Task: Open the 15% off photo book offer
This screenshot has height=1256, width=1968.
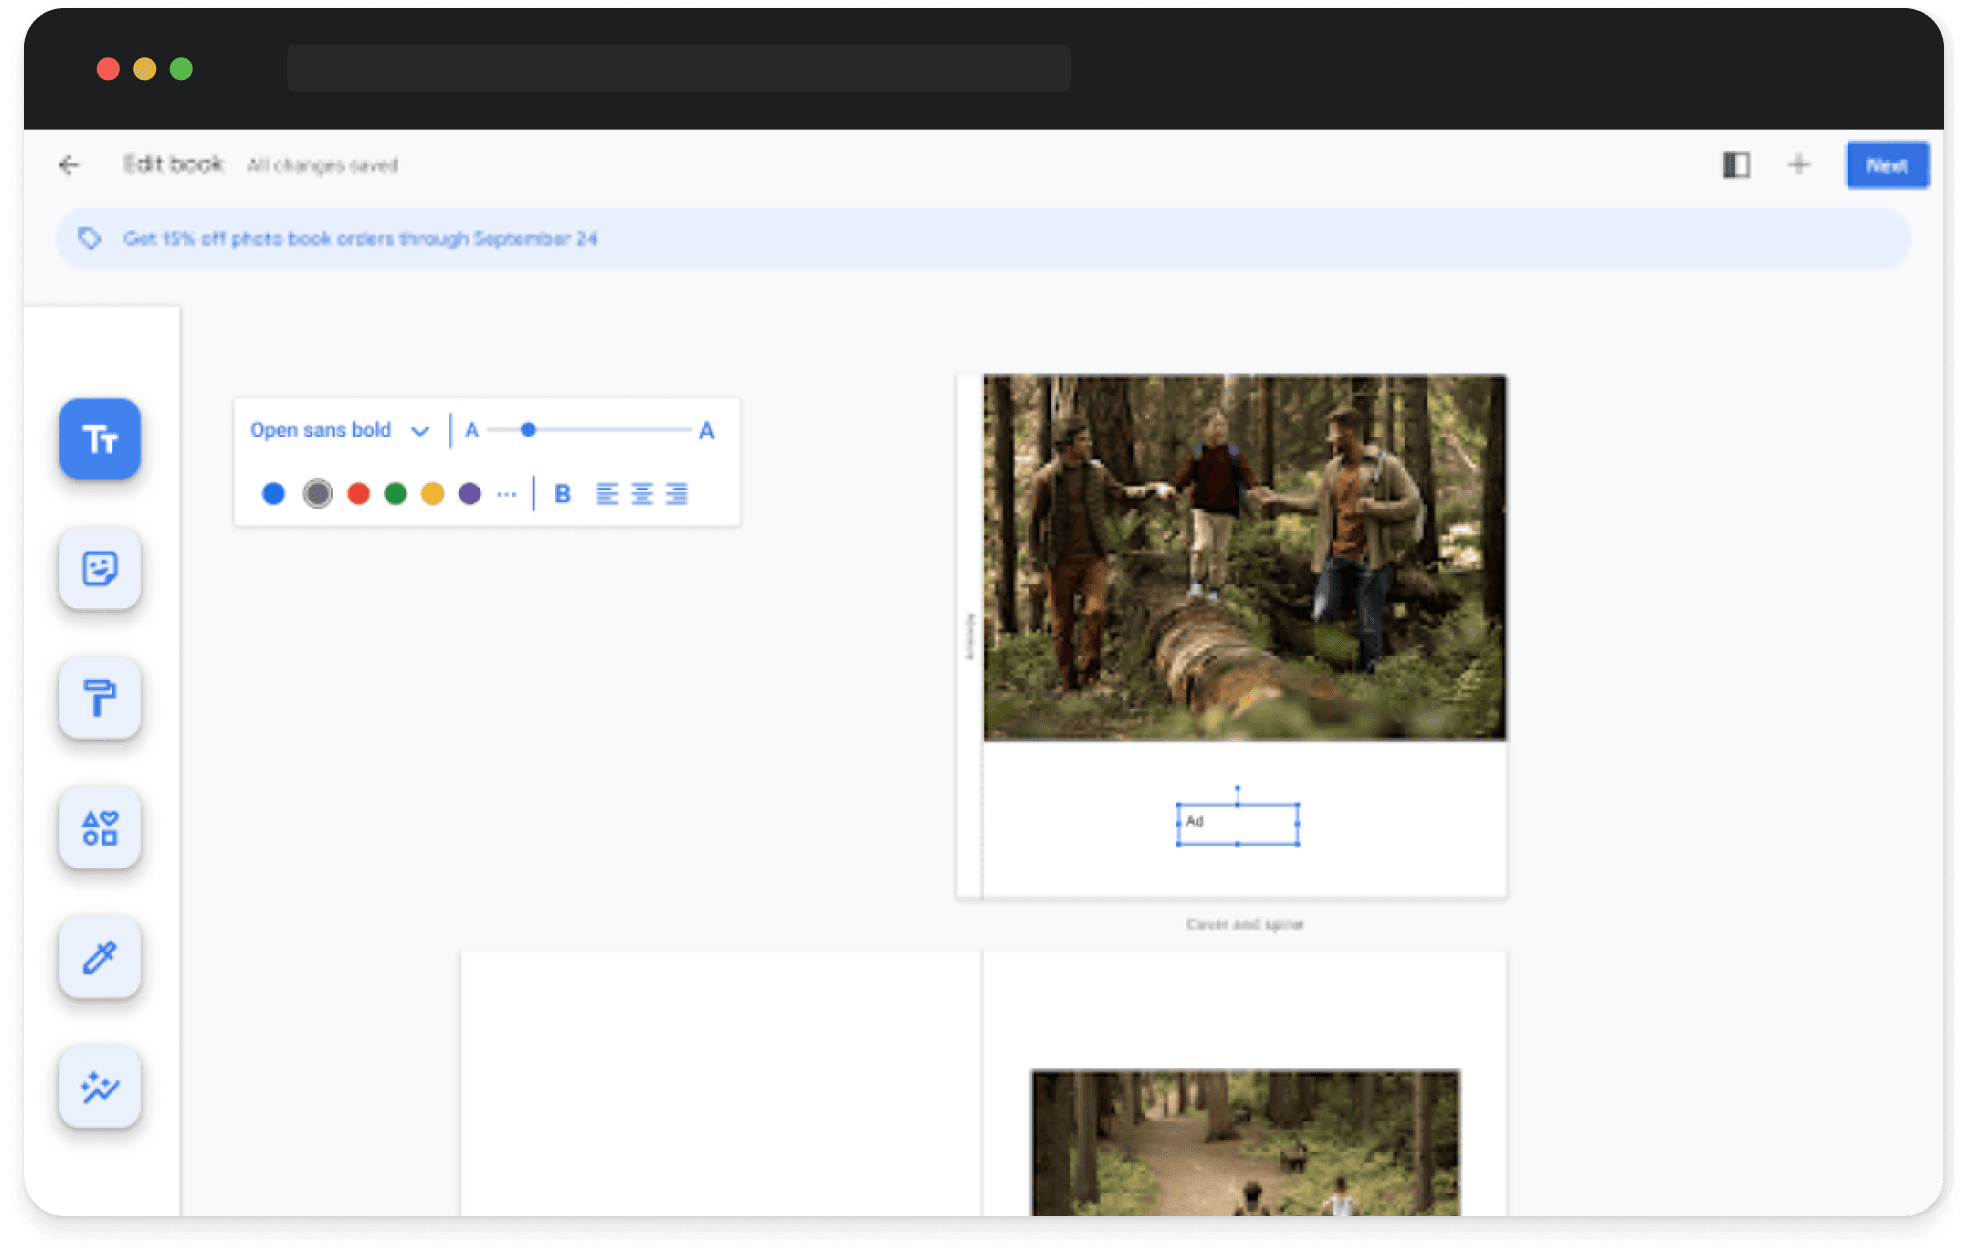Action: point(360,239)
